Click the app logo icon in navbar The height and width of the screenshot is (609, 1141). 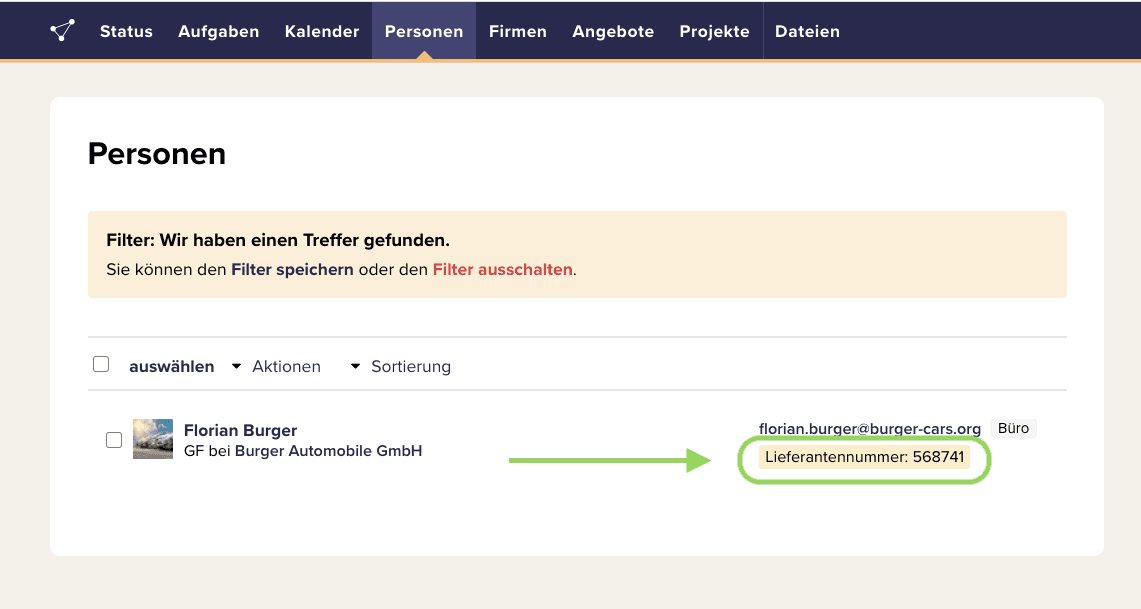pyautogui.click(x=63, y=31)
